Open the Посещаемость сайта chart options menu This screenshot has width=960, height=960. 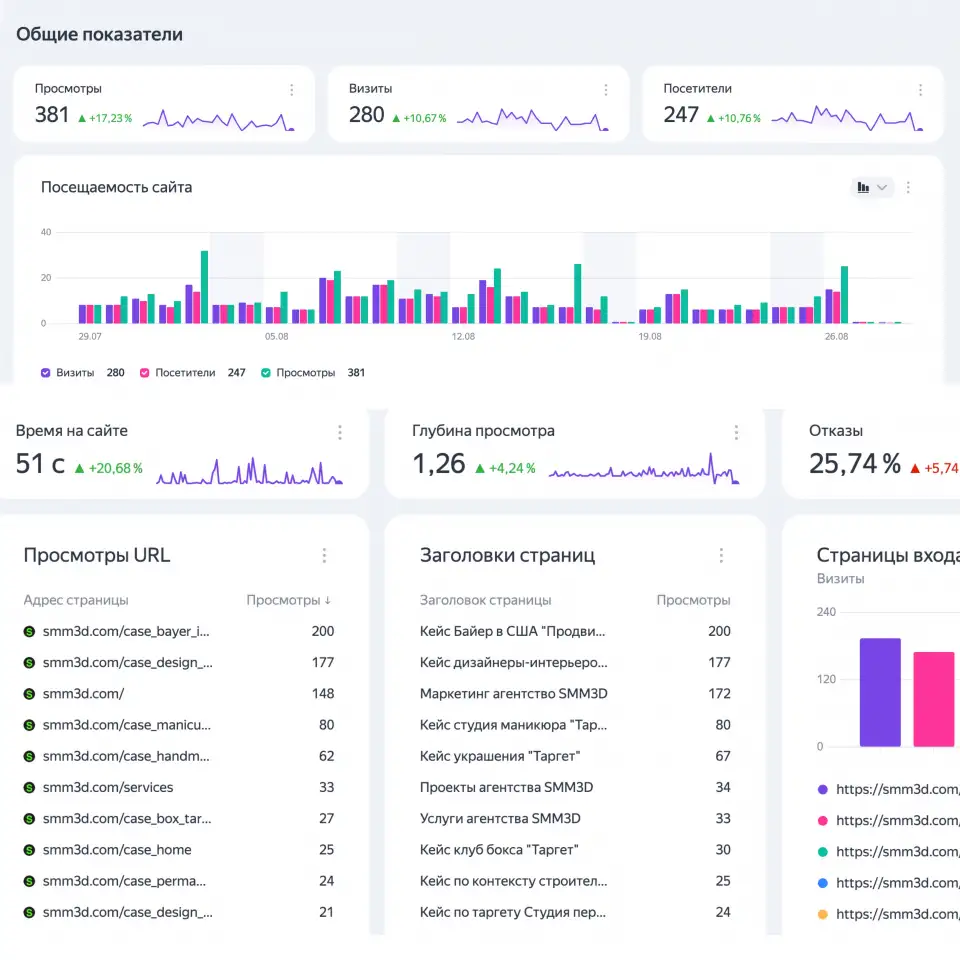click(x=908, y=187)
